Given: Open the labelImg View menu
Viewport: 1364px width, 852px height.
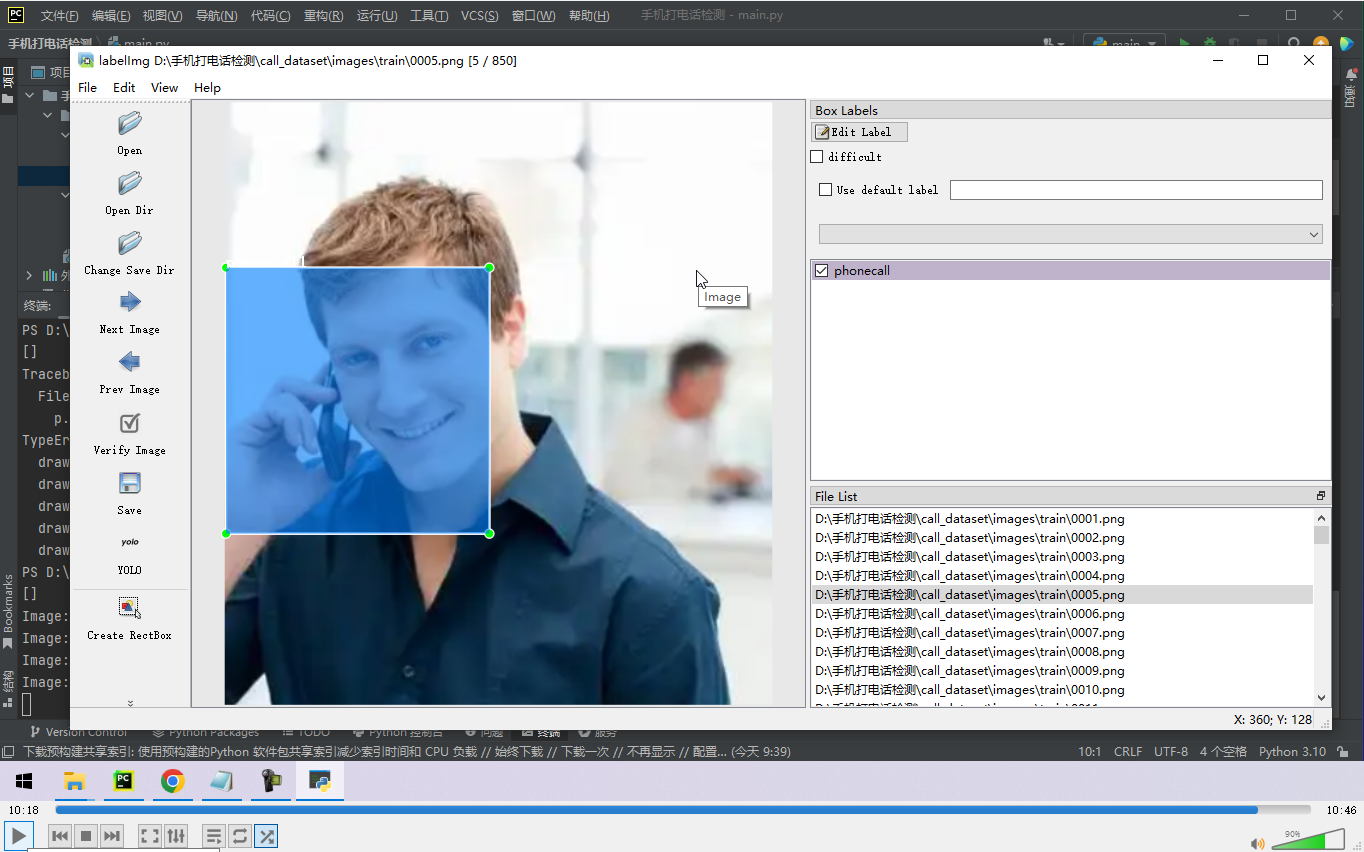Looking at the screenshot, I should (165, 88).
